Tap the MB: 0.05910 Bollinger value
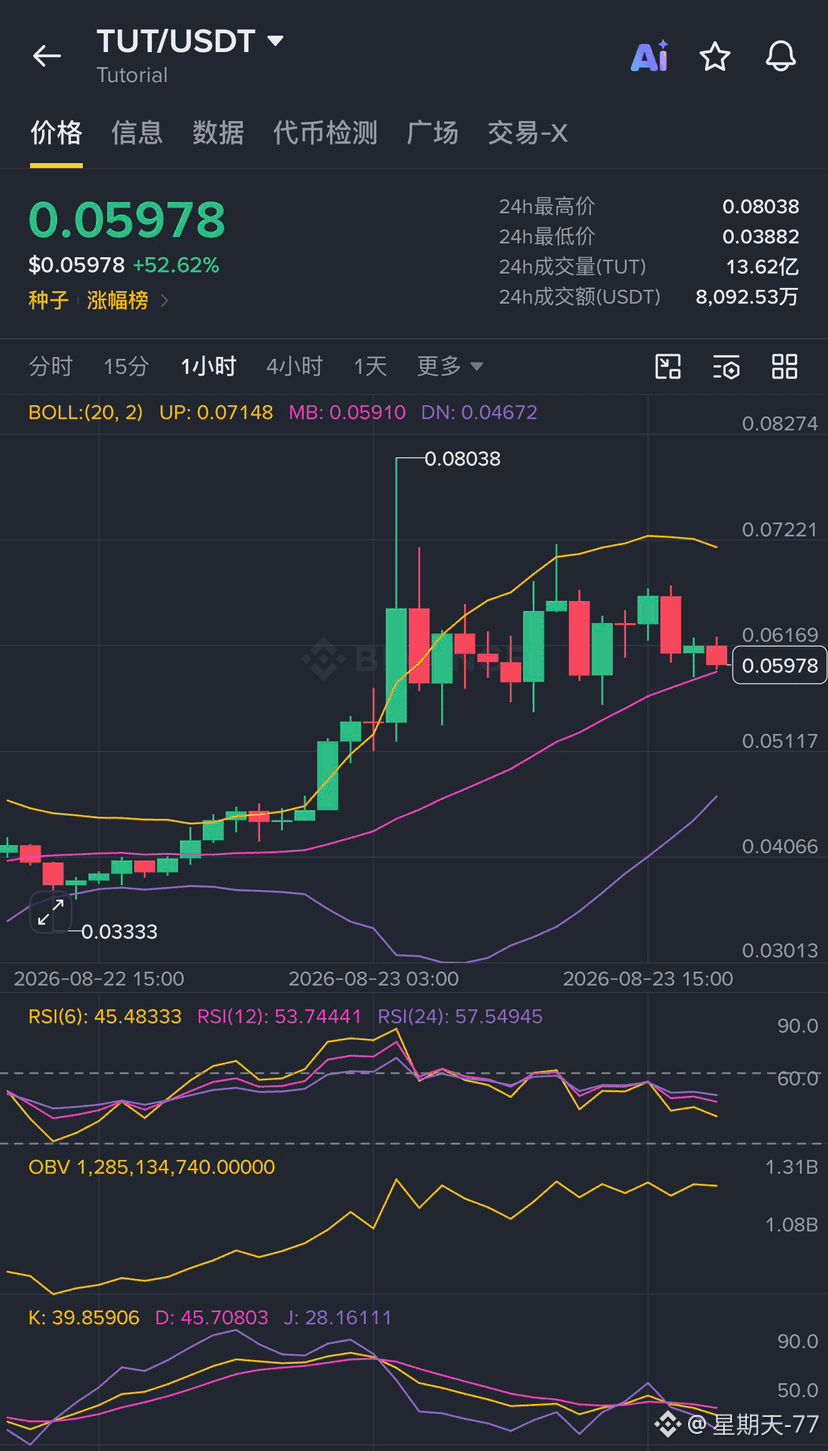Viewport: 828px width, 1451px height. [347, 412]
